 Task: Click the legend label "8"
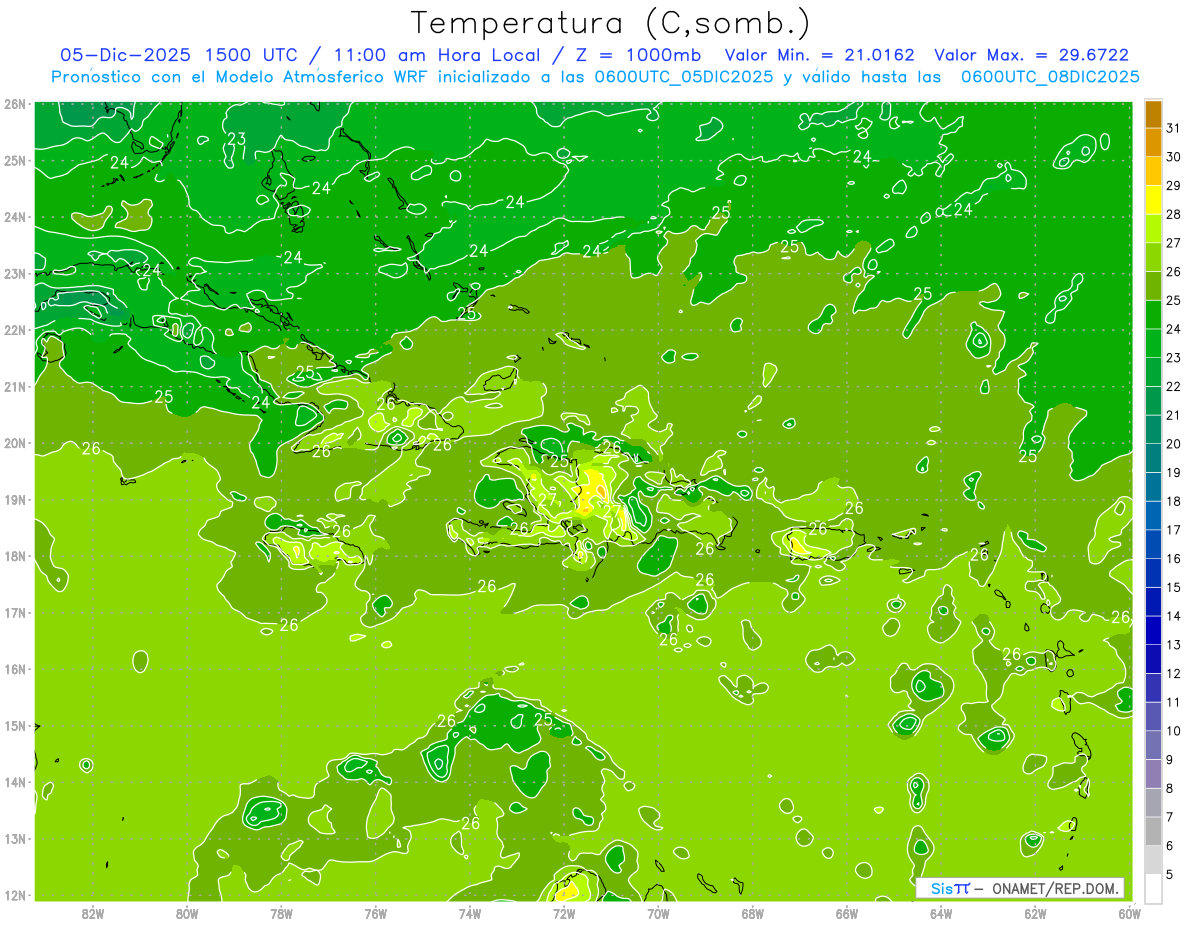tap(1169, 788)
